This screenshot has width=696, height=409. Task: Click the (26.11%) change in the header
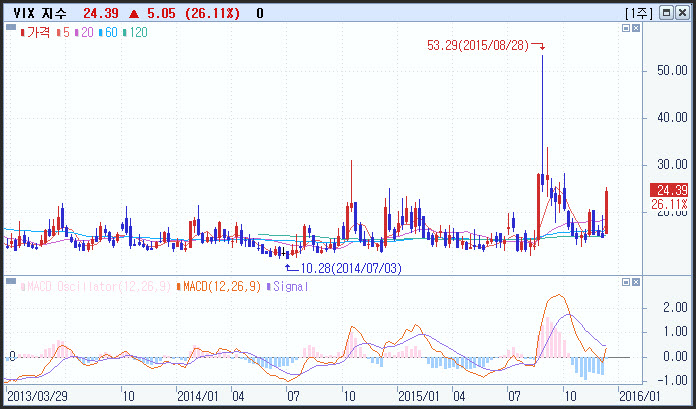pos(213,13)
